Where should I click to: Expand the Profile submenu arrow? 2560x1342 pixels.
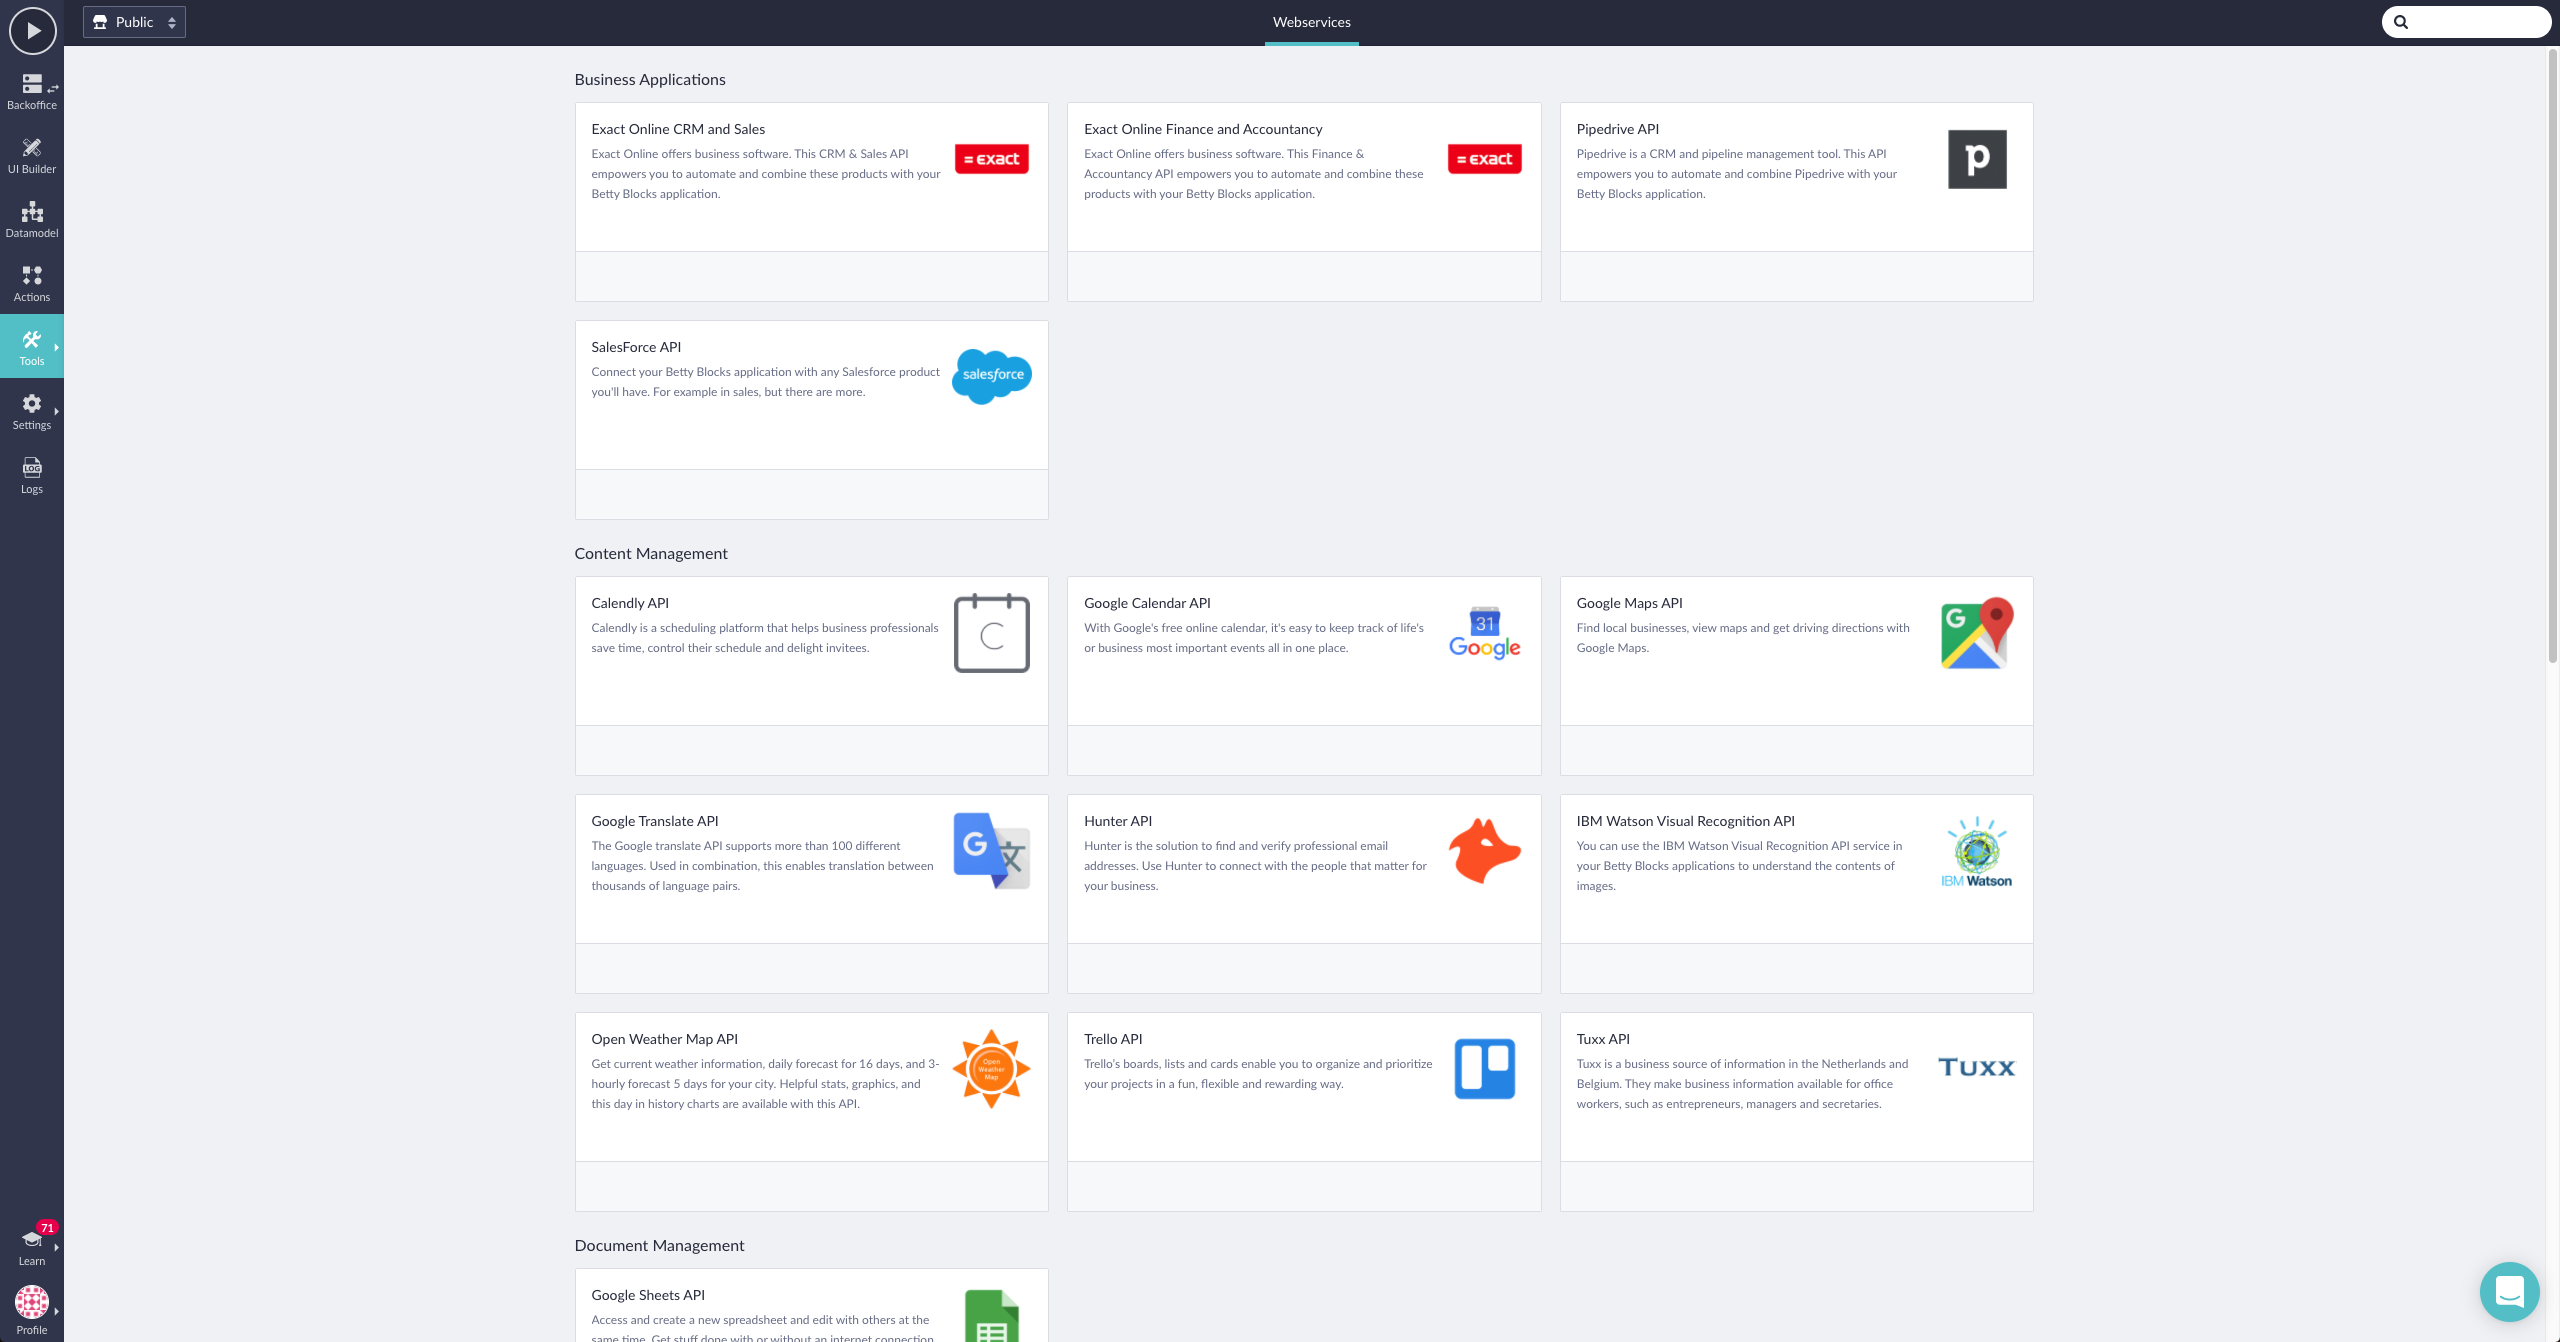pyautogui.click(x=57, y=1311)
